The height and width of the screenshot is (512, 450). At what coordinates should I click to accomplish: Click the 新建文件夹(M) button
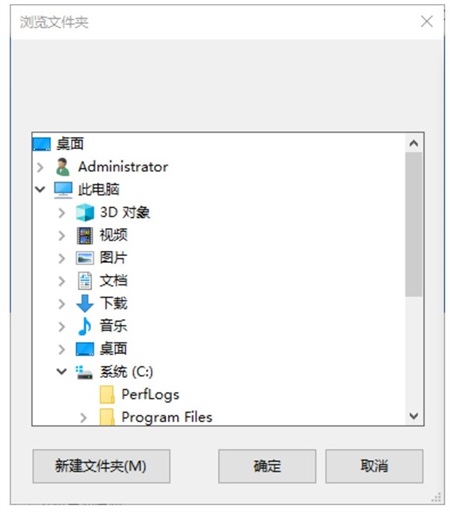pos(101,466)
